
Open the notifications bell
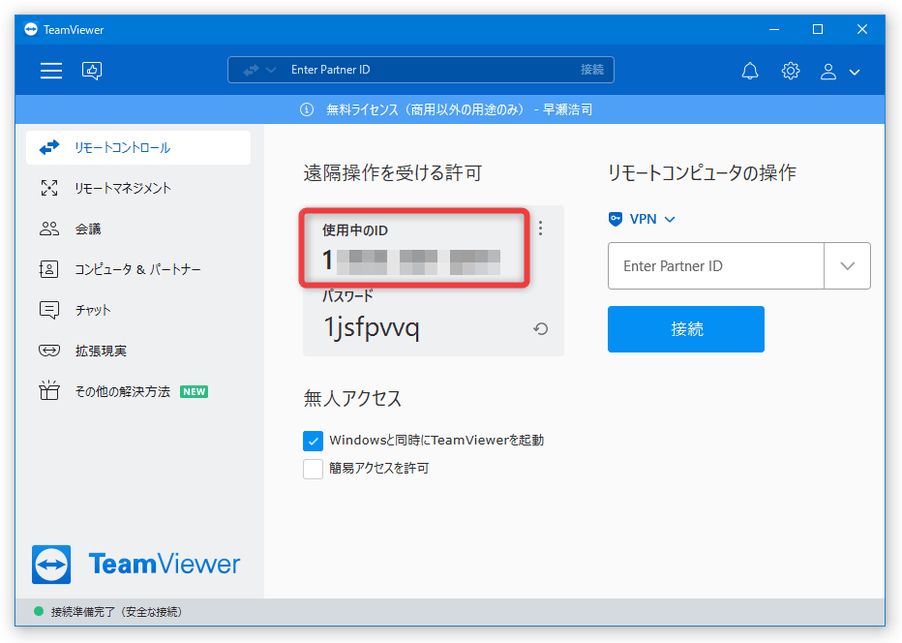pos(750,71)
